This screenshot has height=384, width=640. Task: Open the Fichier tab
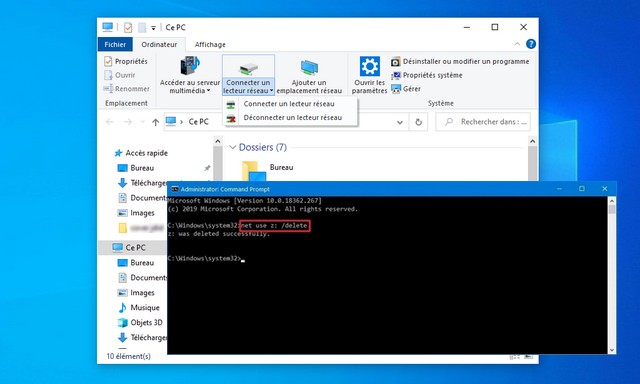(x=115, y=44)
